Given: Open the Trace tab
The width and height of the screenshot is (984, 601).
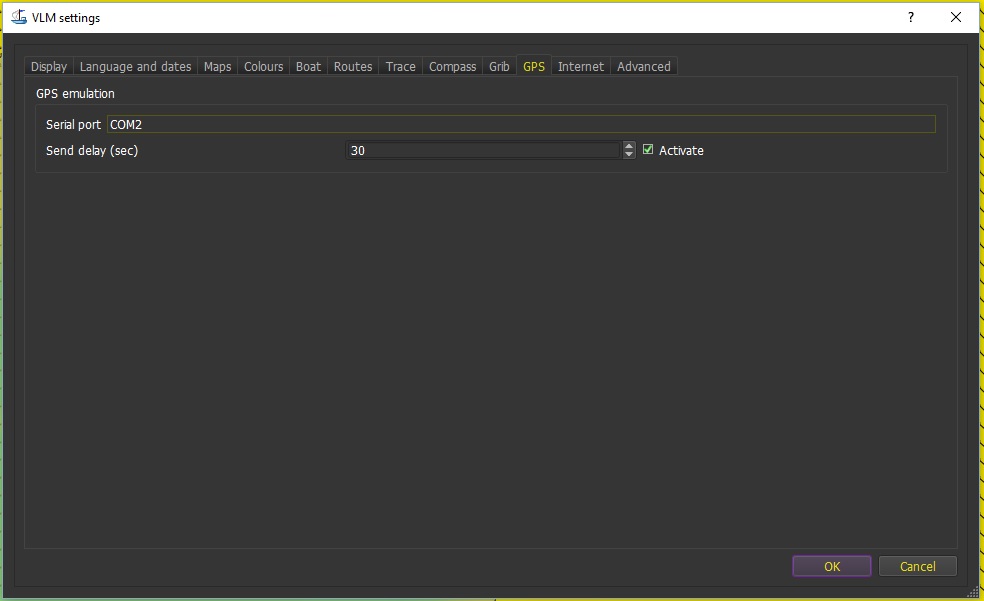Looking at the screenshot, I should 400,66.
